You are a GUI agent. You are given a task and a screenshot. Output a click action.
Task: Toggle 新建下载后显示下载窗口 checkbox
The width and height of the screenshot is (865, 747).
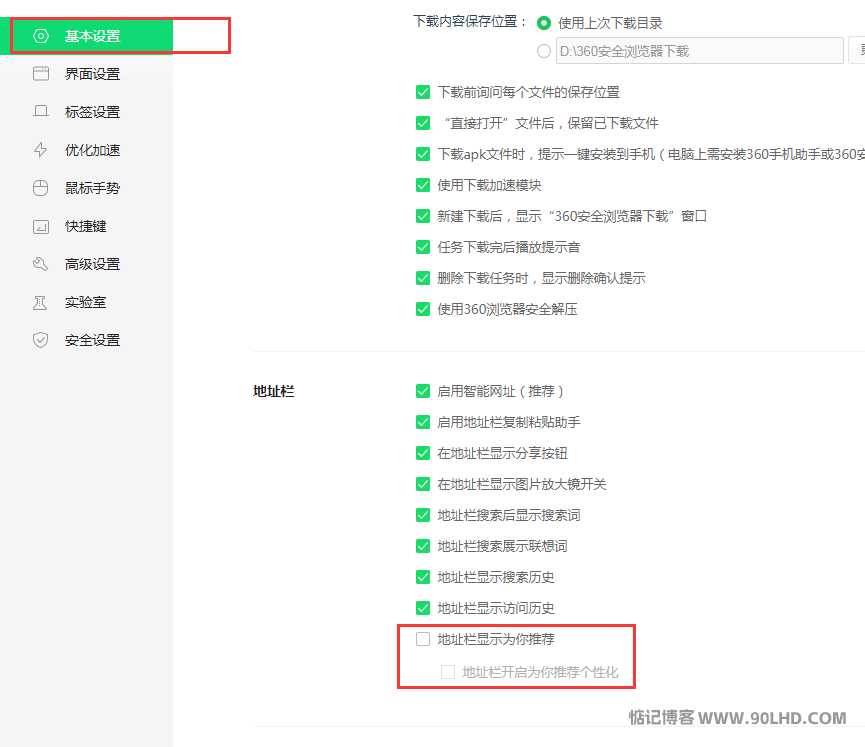point(423,216)
